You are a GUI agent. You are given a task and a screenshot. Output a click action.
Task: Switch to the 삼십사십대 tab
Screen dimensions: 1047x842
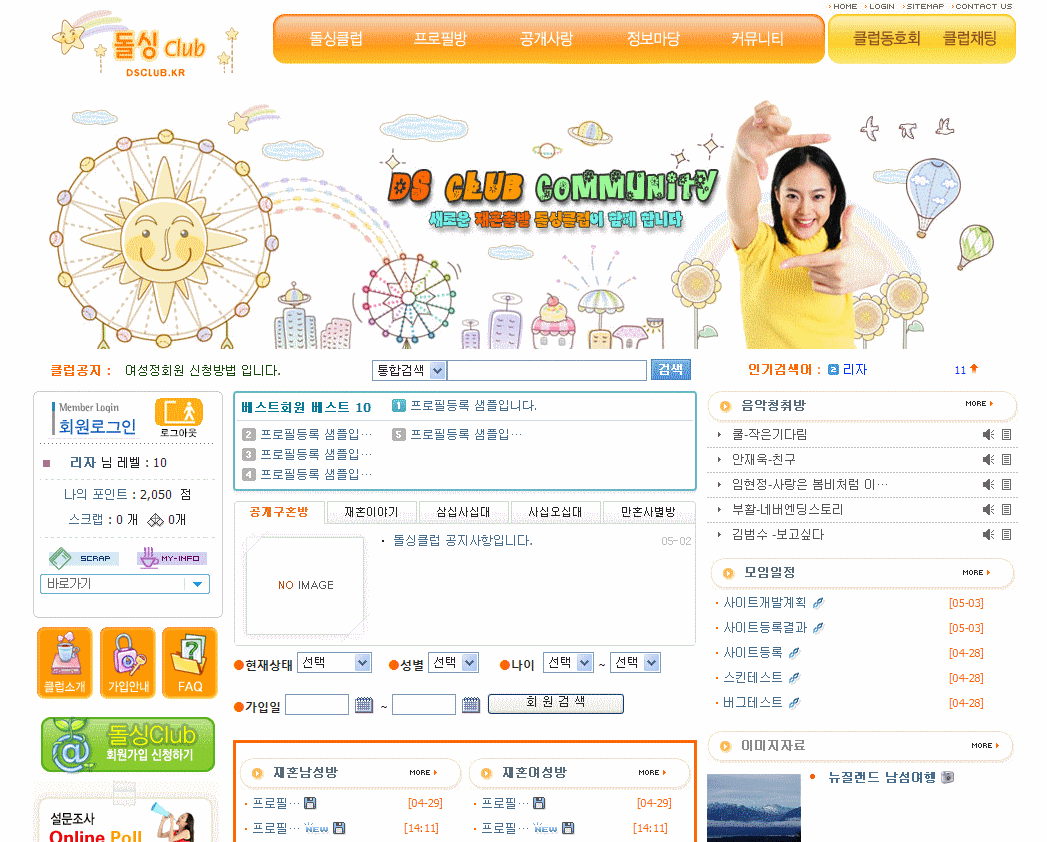[x=463, y=512]
